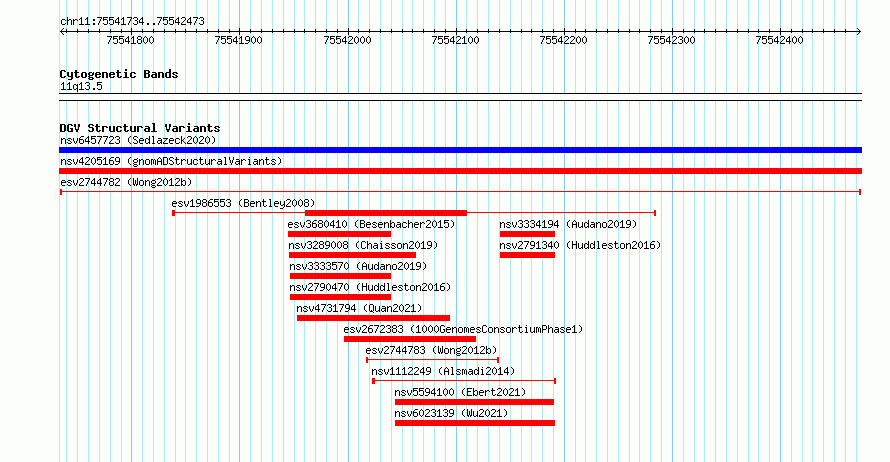Click the Cytogenetic Bands track title
Image resolution: width=890 pixels, height=462 pixels.
pos(119,74)
